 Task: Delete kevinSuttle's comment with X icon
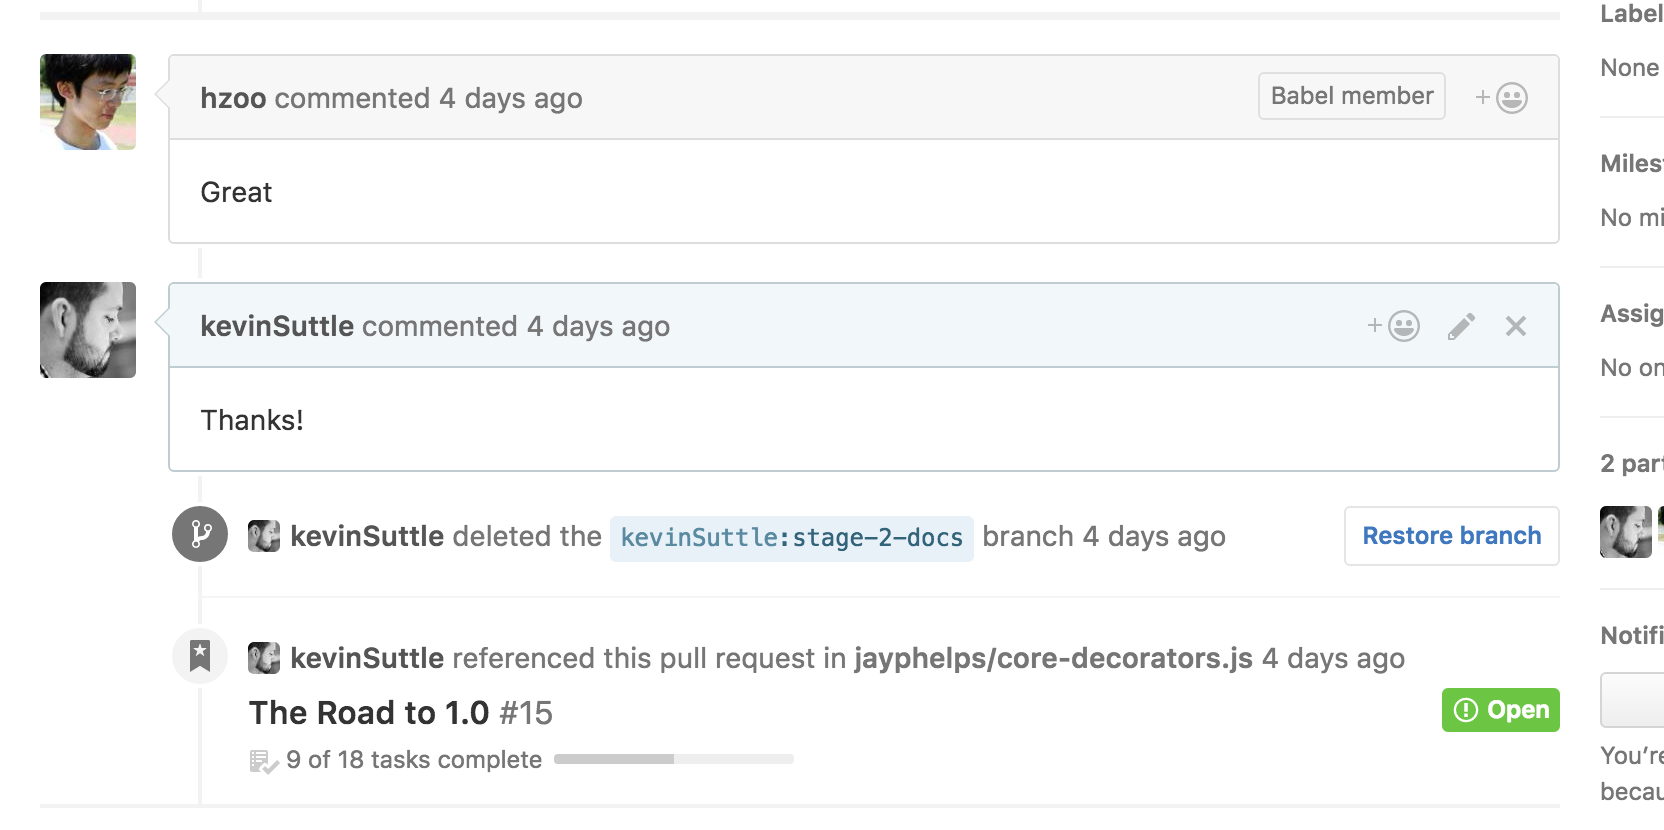[x=1516, y=326]
